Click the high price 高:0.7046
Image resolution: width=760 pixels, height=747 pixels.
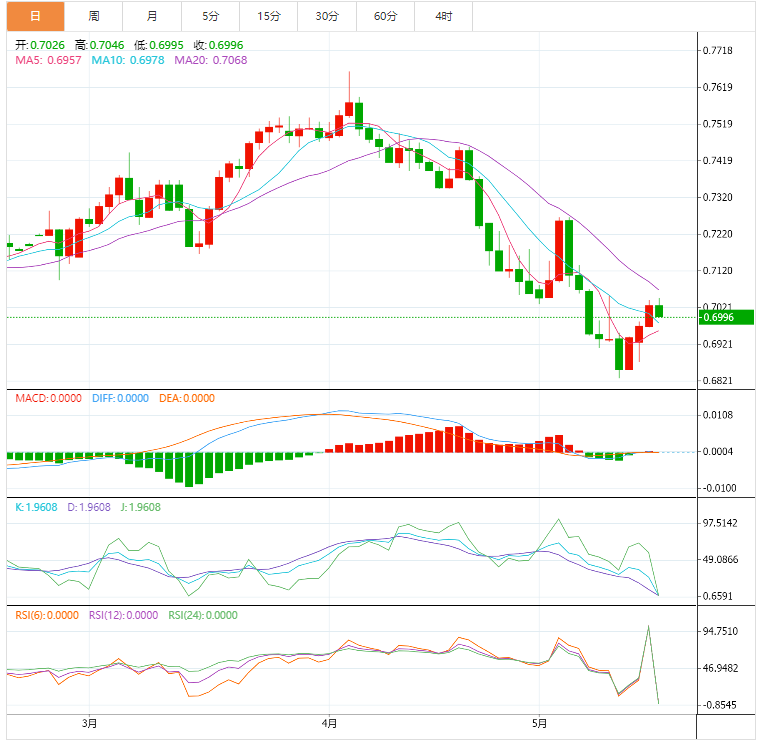pos(99,45)
